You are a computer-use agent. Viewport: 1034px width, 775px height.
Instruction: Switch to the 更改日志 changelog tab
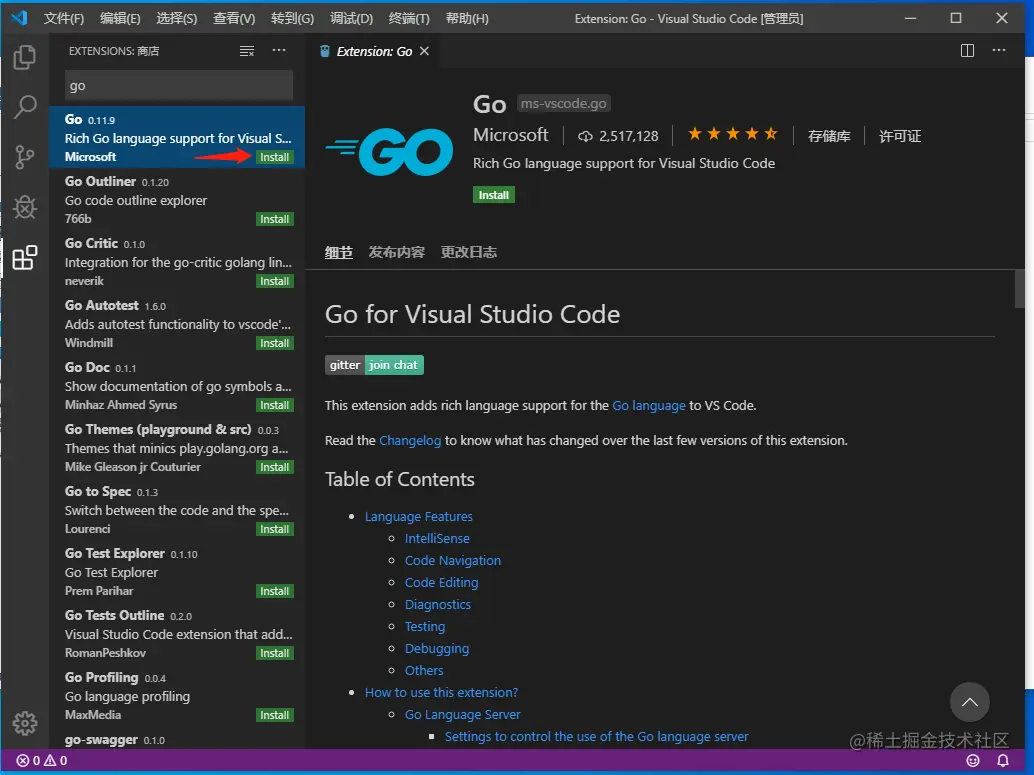click(x=469, y=252)
